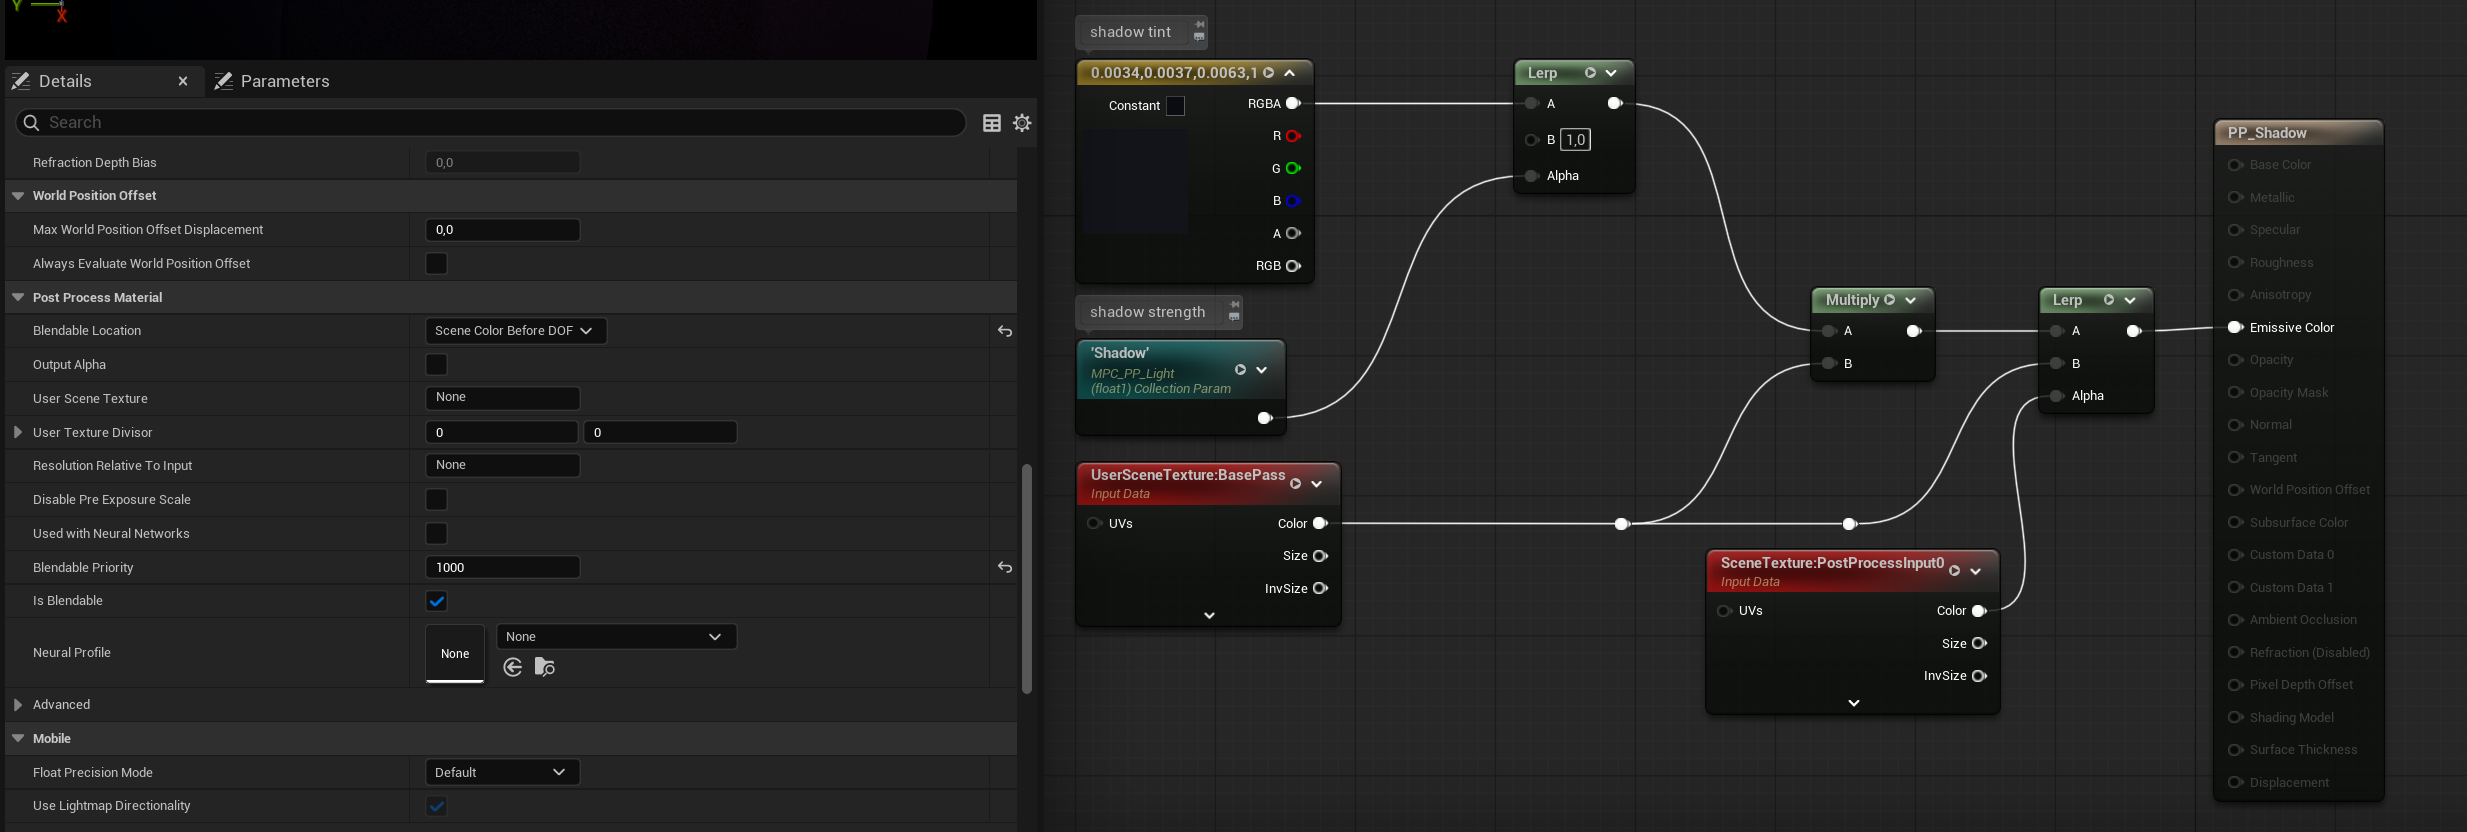The image size is (2467, 832).
Task: Click the Emissive Color input pin
Action: click(x=2235, y=328)
